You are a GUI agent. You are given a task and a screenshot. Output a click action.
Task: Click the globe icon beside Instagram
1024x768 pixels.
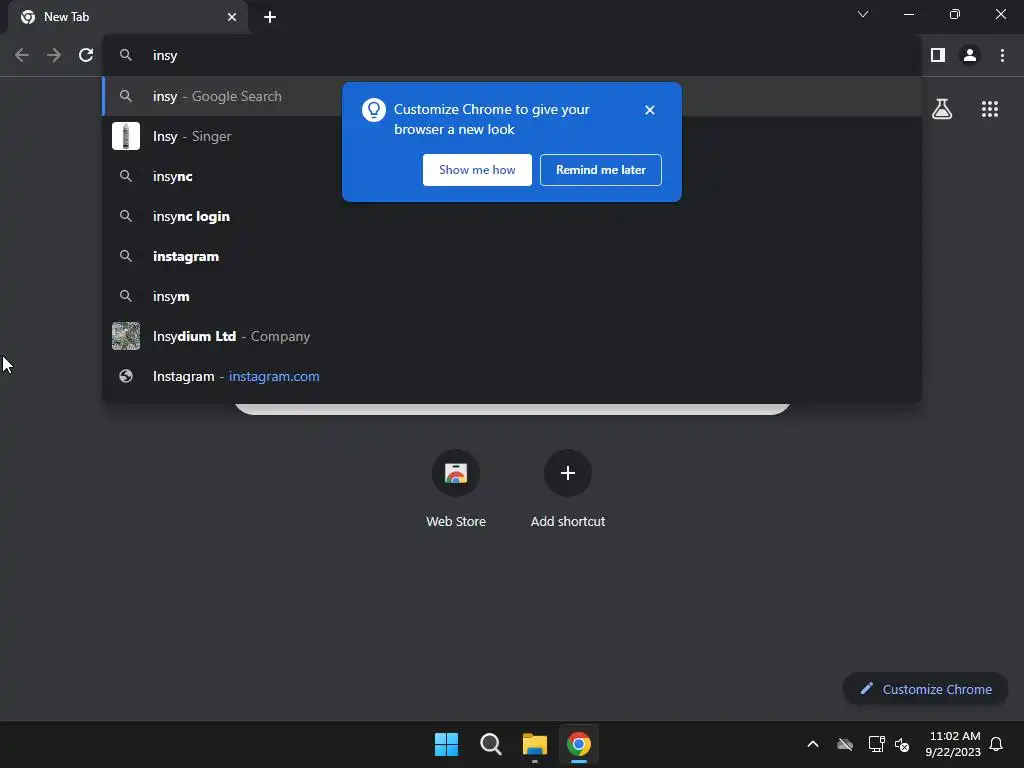(126, 376)
